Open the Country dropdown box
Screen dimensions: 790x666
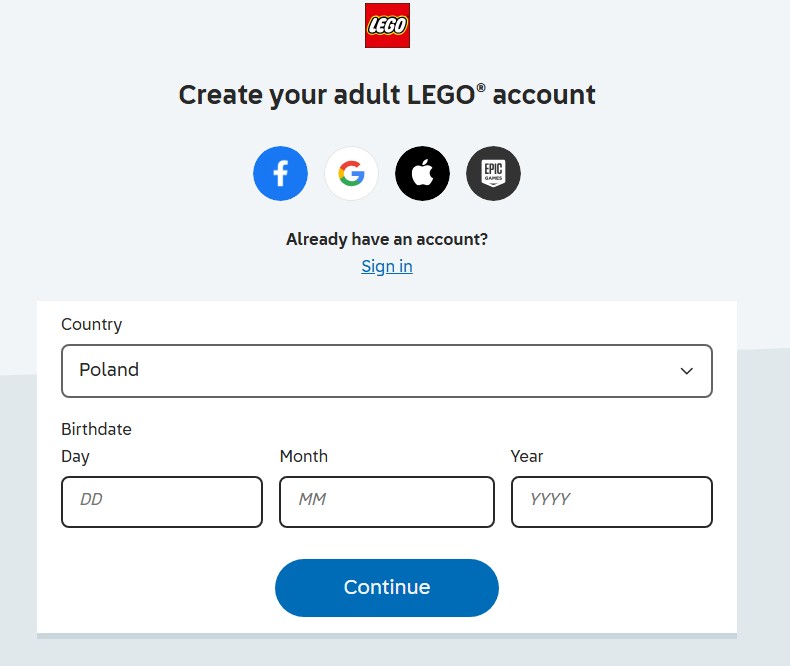(x=386, y=371)
